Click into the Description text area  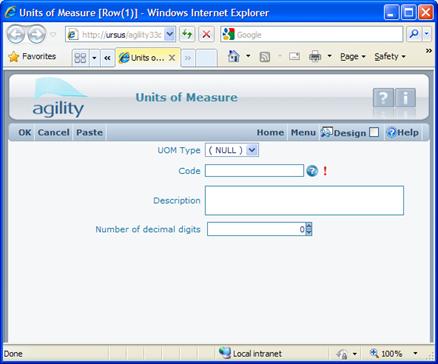(304, 200)
